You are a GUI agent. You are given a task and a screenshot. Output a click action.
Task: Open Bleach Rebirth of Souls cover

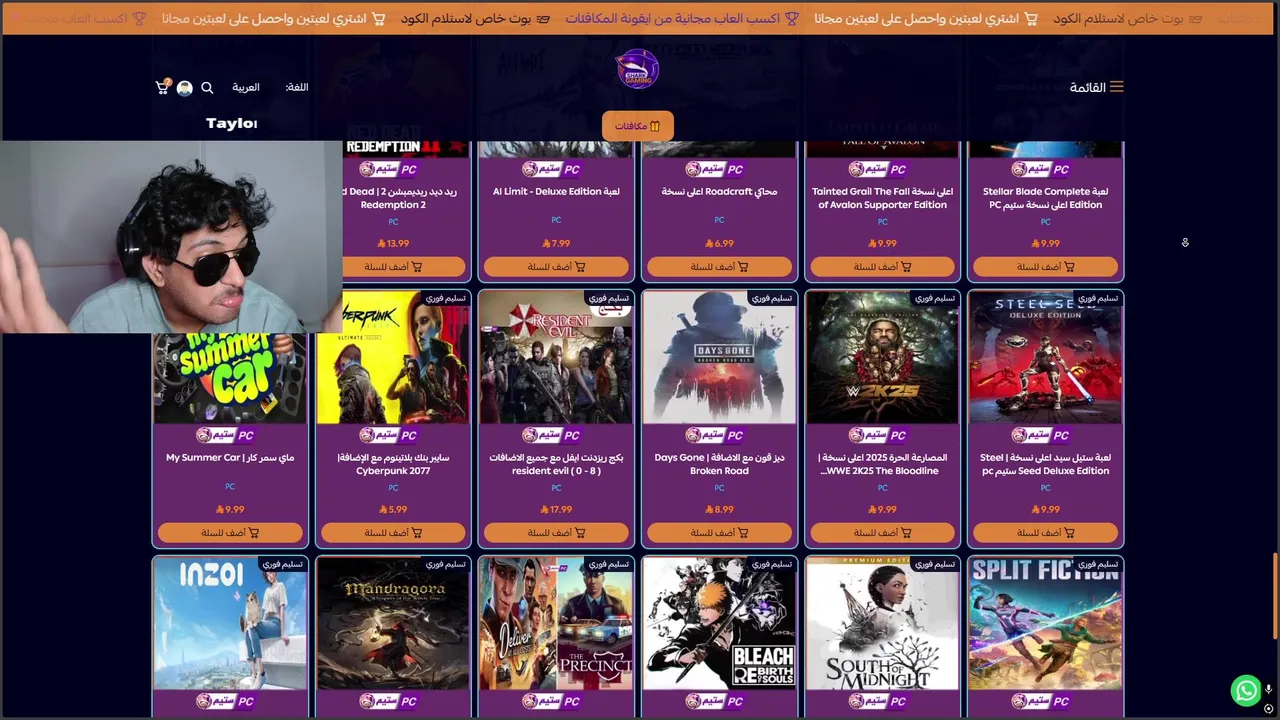pyautogui.click(x=719, y=623)
